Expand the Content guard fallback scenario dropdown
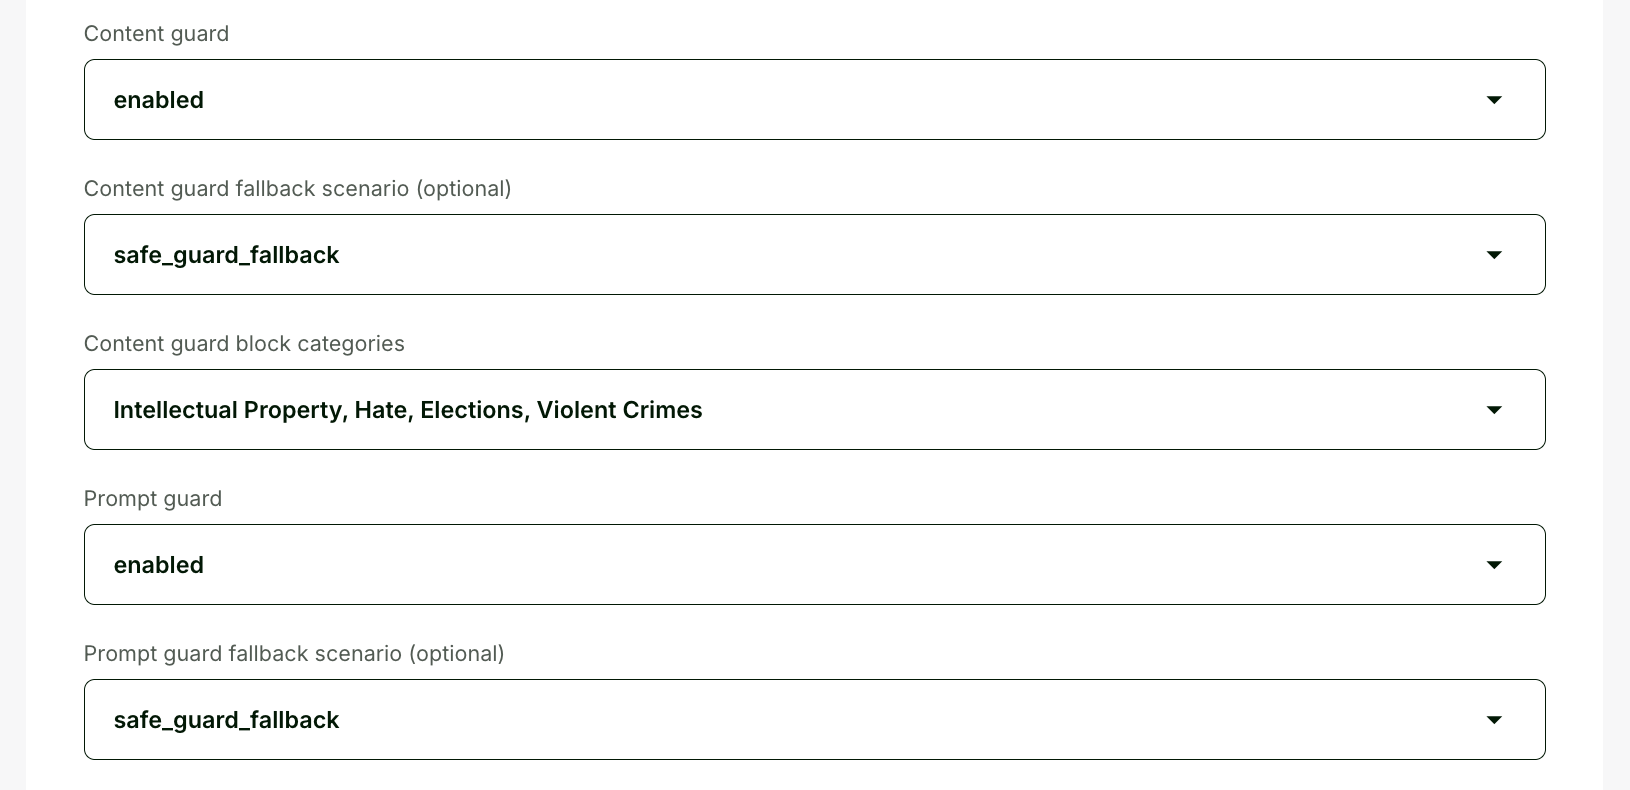1630x790 pixels. tap(800, 255)
